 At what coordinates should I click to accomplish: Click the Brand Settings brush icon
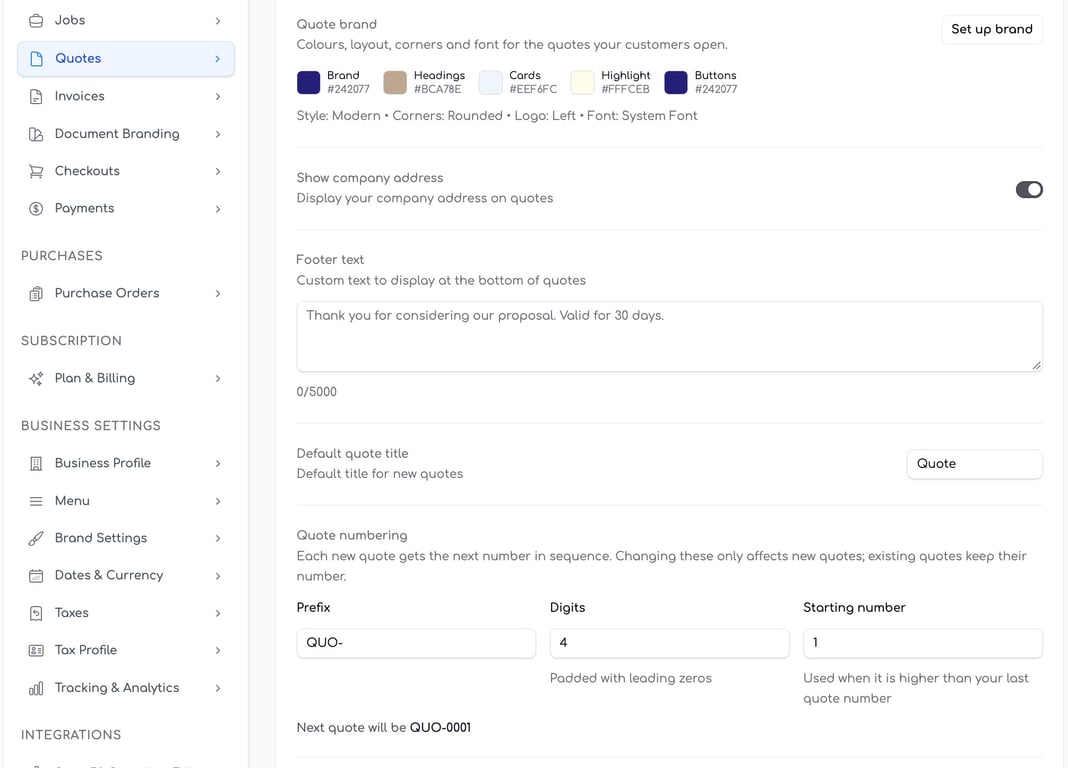pos(36,539)
